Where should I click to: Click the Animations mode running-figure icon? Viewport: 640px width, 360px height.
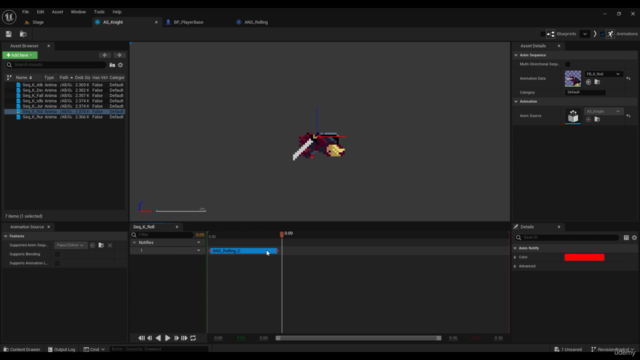pyautogui.click(x=610, y=34)
